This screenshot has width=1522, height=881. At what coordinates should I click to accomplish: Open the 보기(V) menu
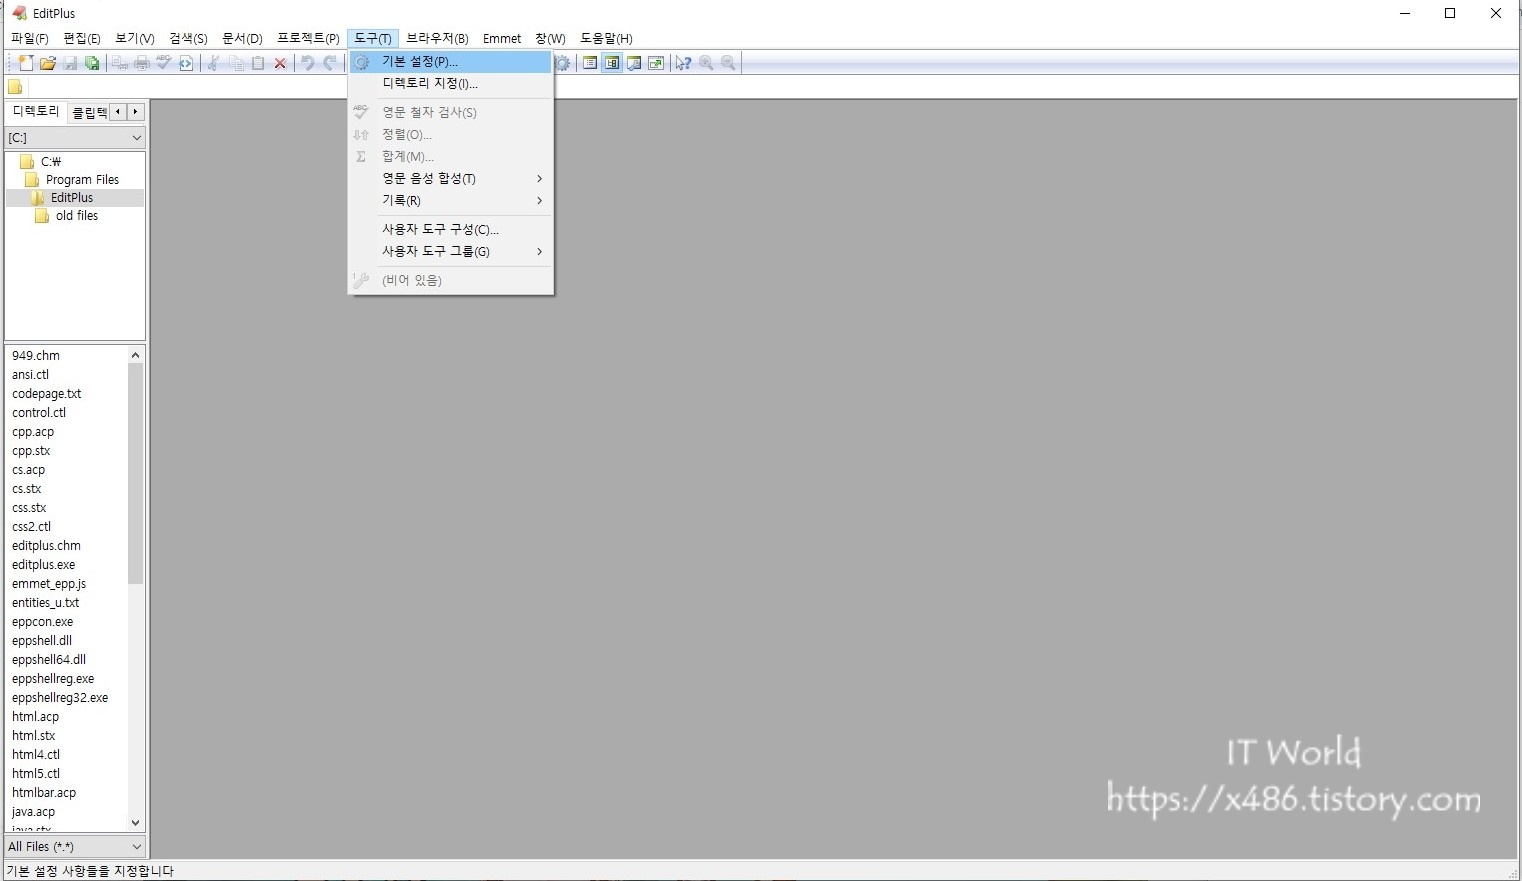(x=135, y=38)
